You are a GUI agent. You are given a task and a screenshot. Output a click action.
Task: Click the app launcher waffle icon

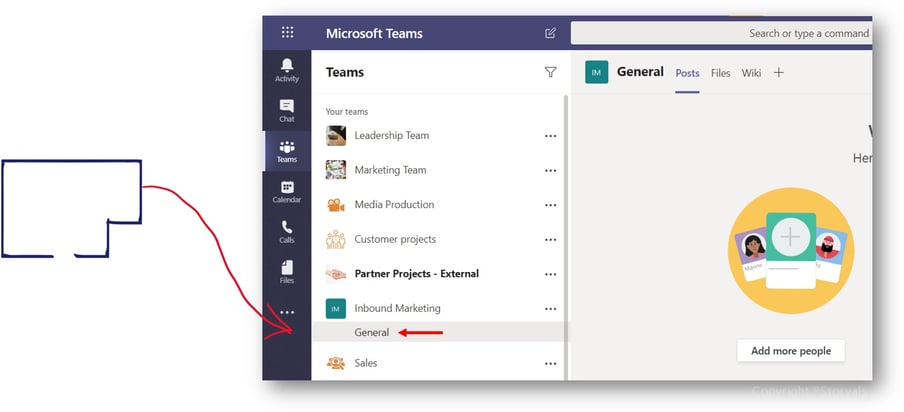287,32
